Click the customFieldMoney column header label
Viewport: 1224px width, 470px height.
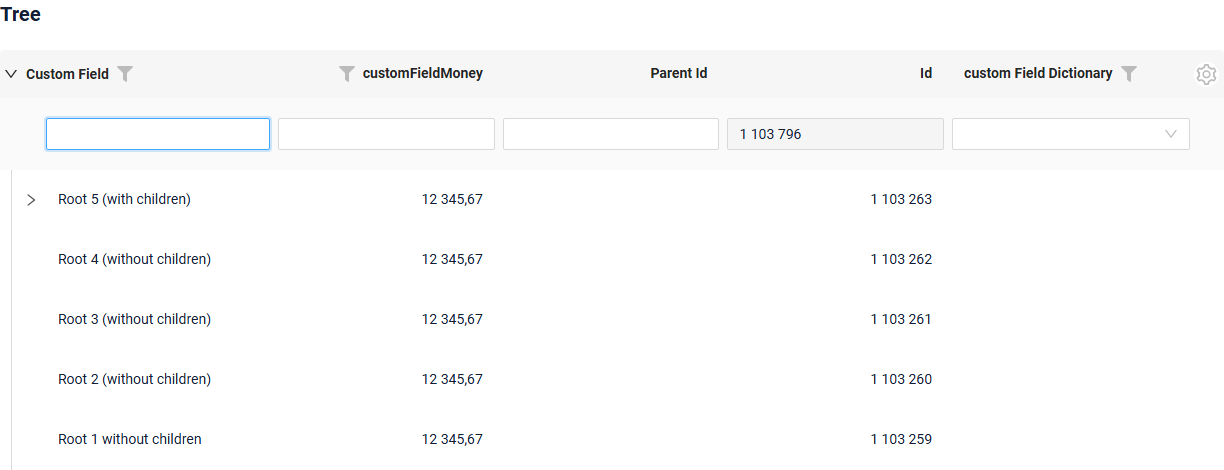click(x=423, y=73)
